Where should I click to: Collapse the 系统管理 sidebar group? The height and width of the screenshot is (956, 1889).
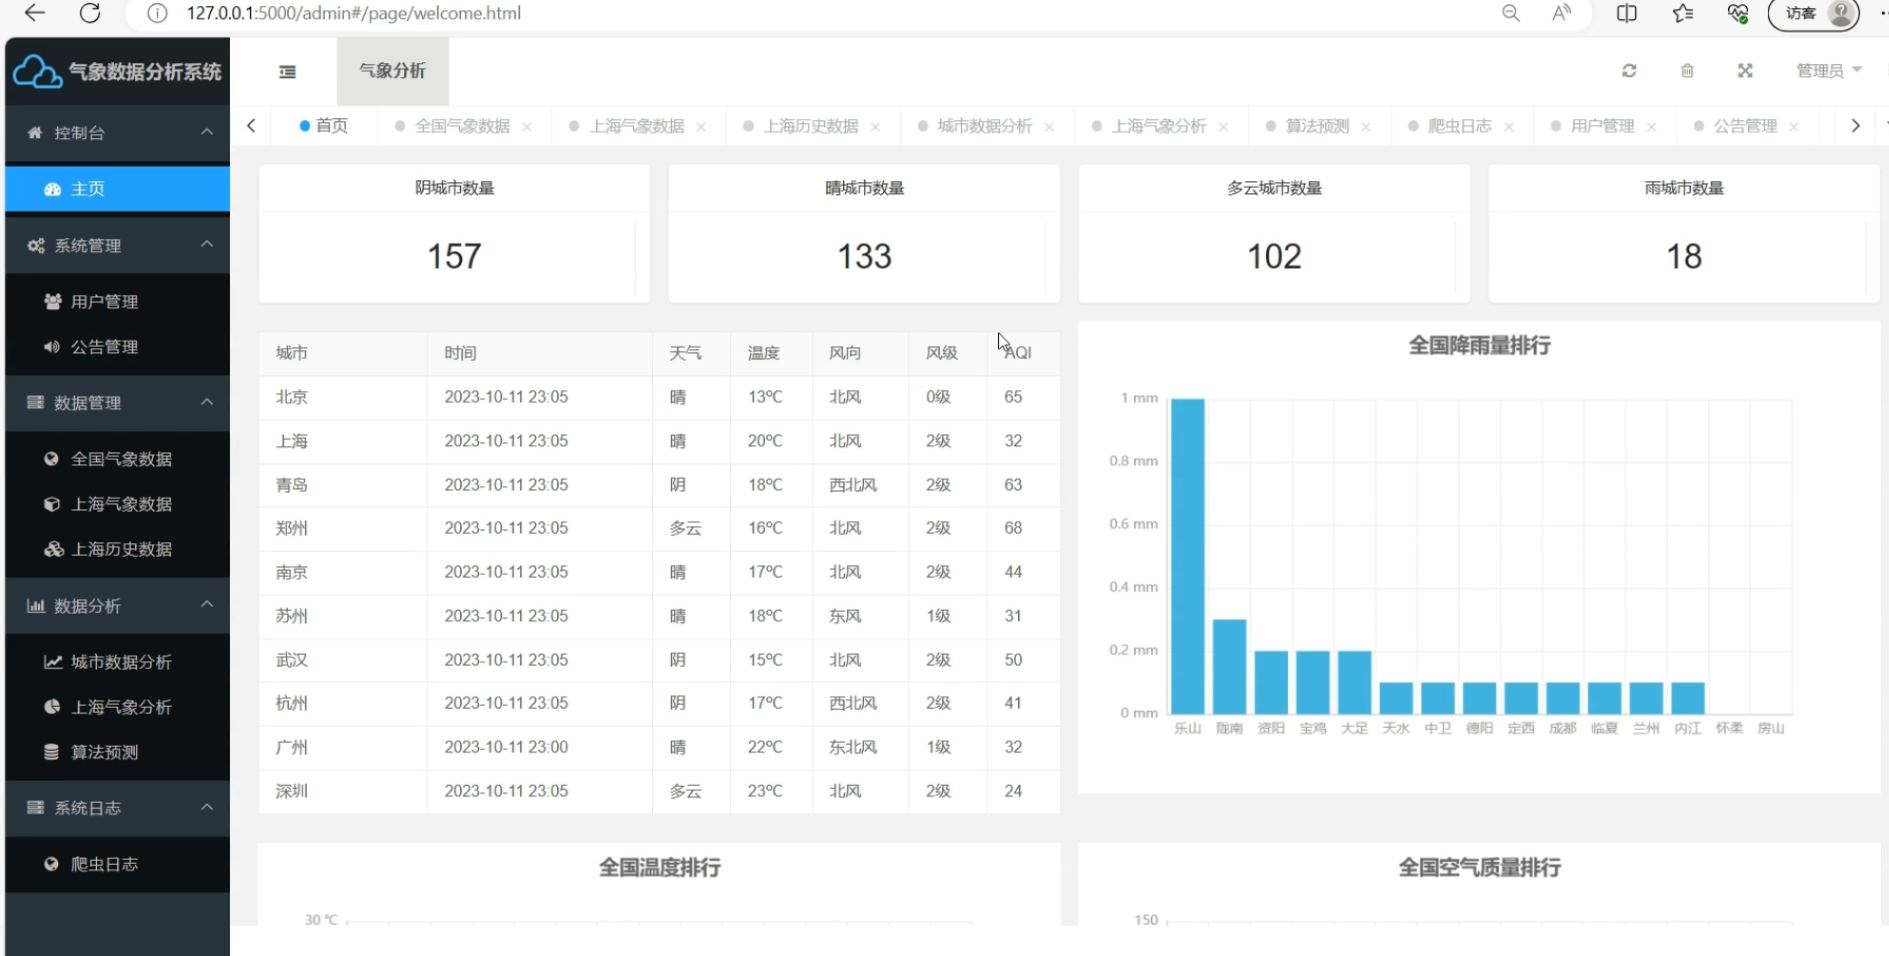(x=117, y=246)
